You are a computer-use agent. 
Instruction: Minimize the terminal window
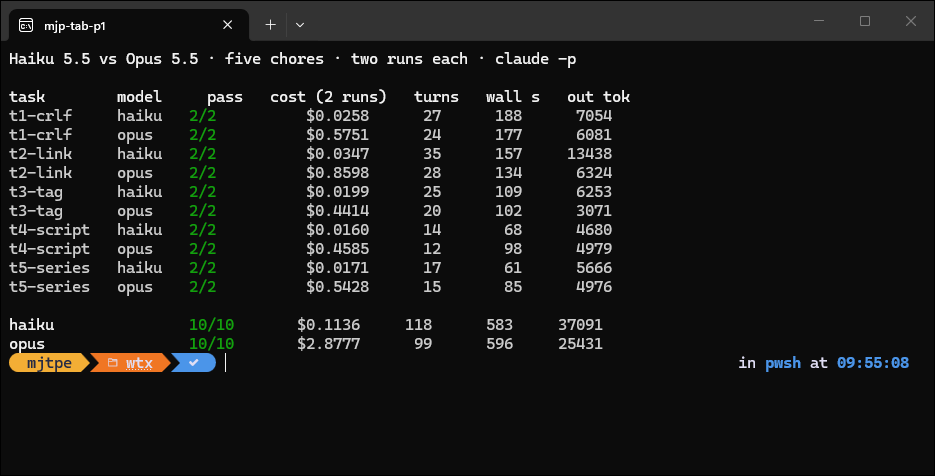click(819, 21)
